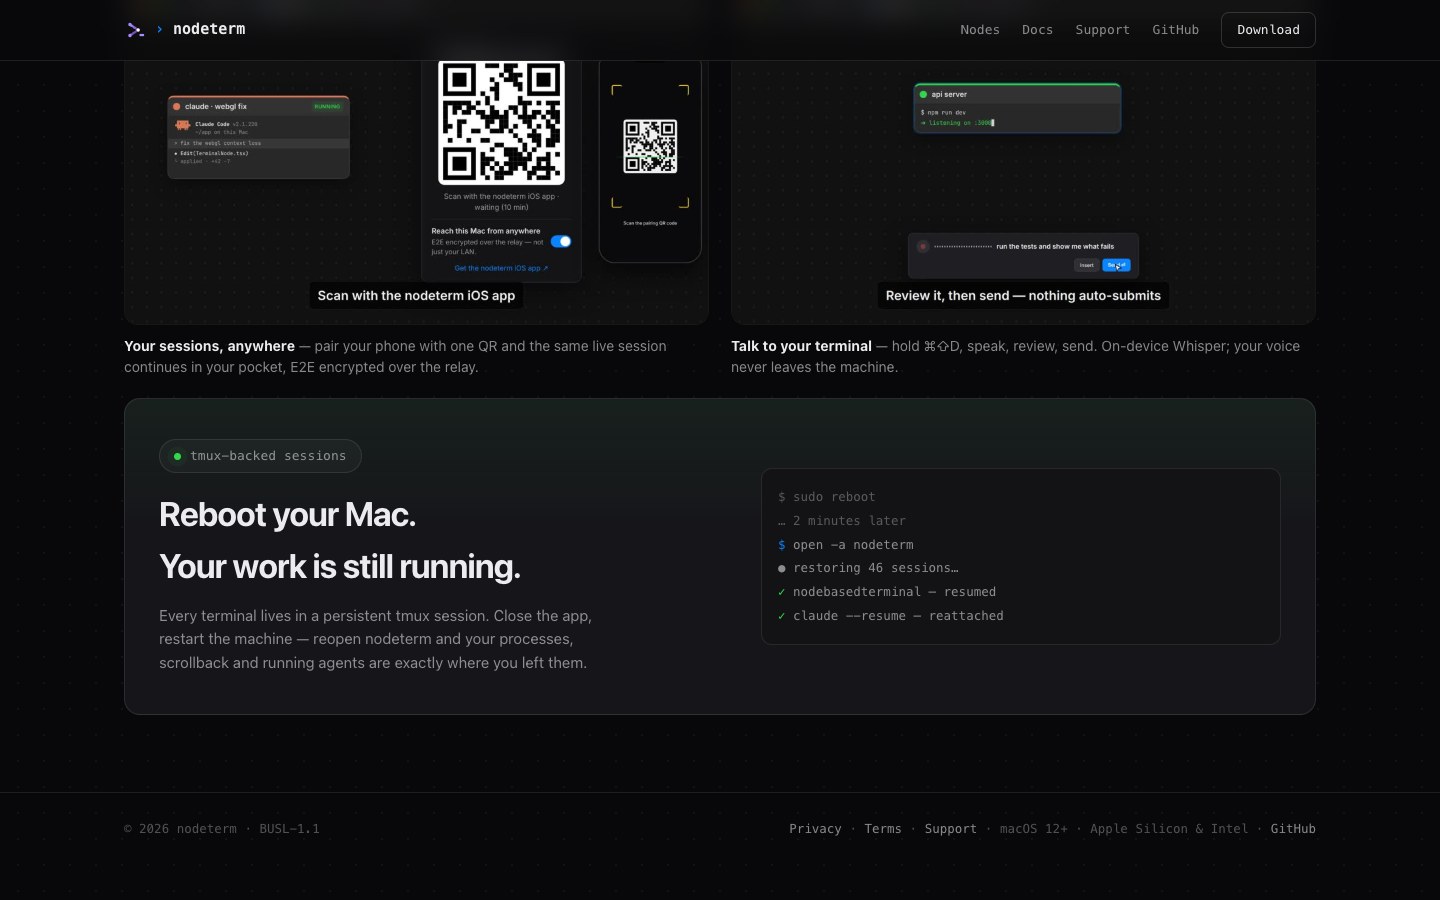This screenshot has height=900, width=1440.
Task: Click the Insert button in the voice panel
Action: pos(1086,265)
